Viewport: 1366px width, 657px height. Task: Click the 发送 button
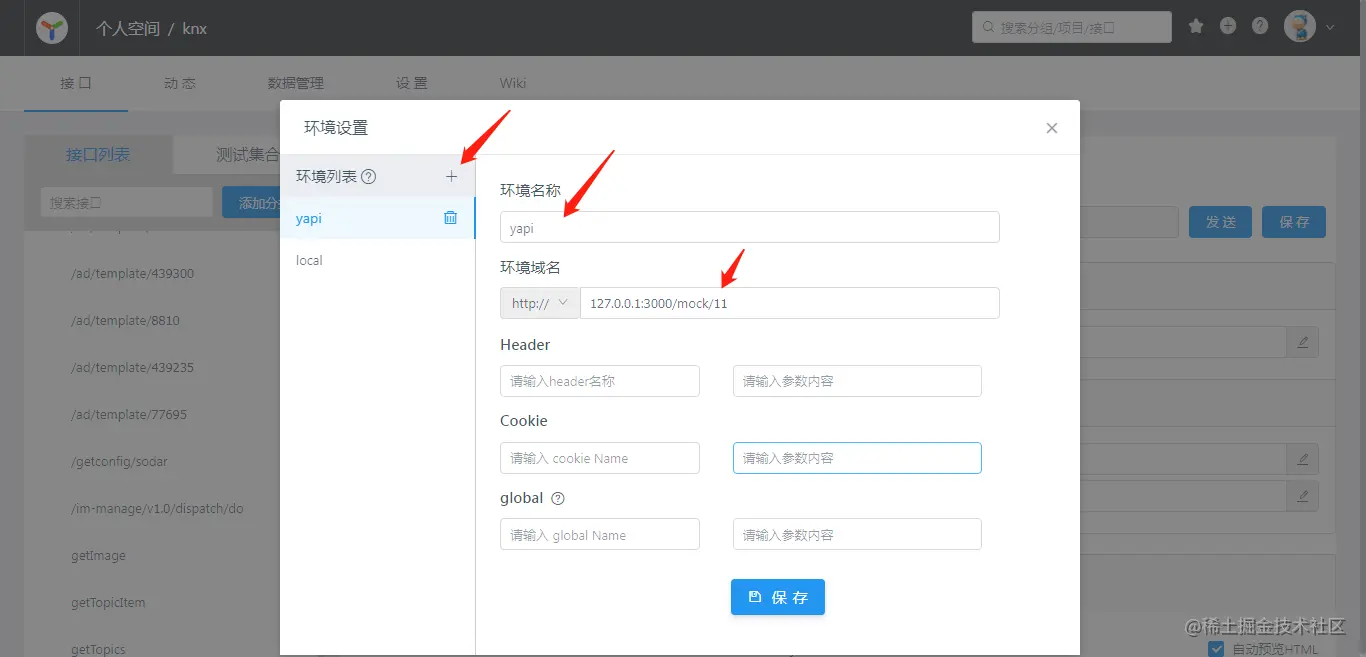(1220, 222)
